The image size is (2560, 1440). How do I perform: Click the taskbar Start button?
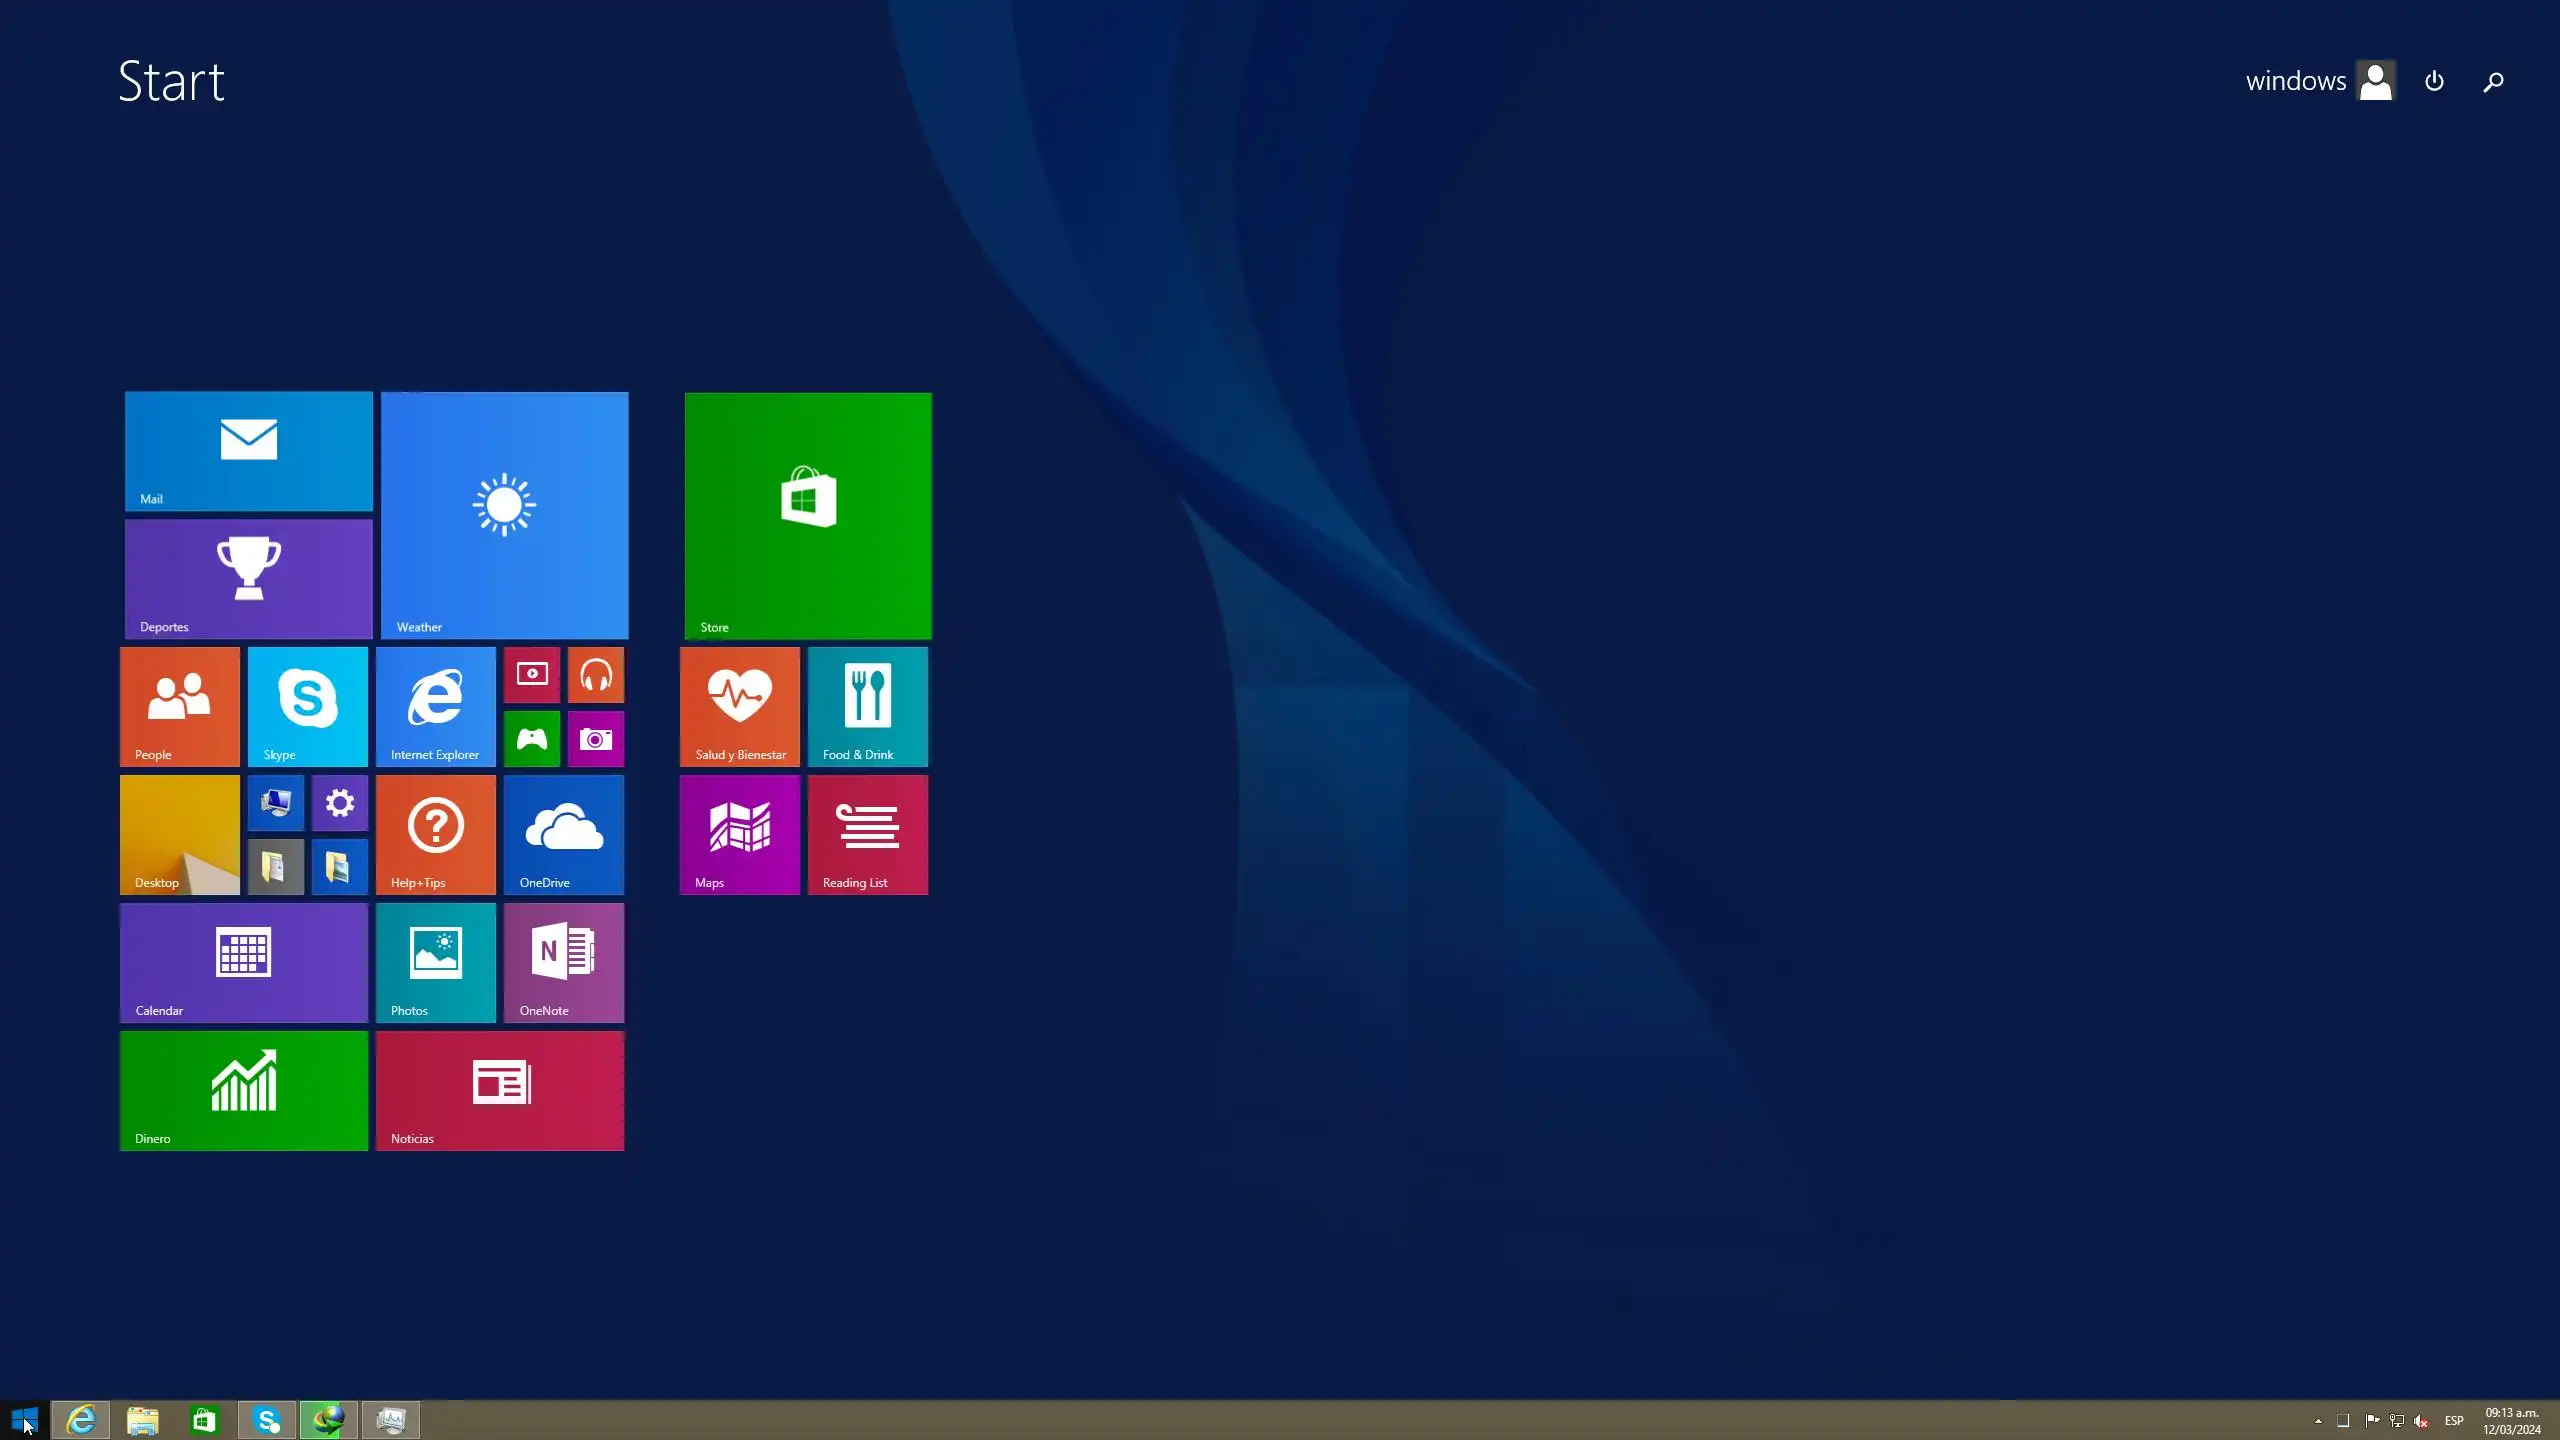[x=24, y=1419]
